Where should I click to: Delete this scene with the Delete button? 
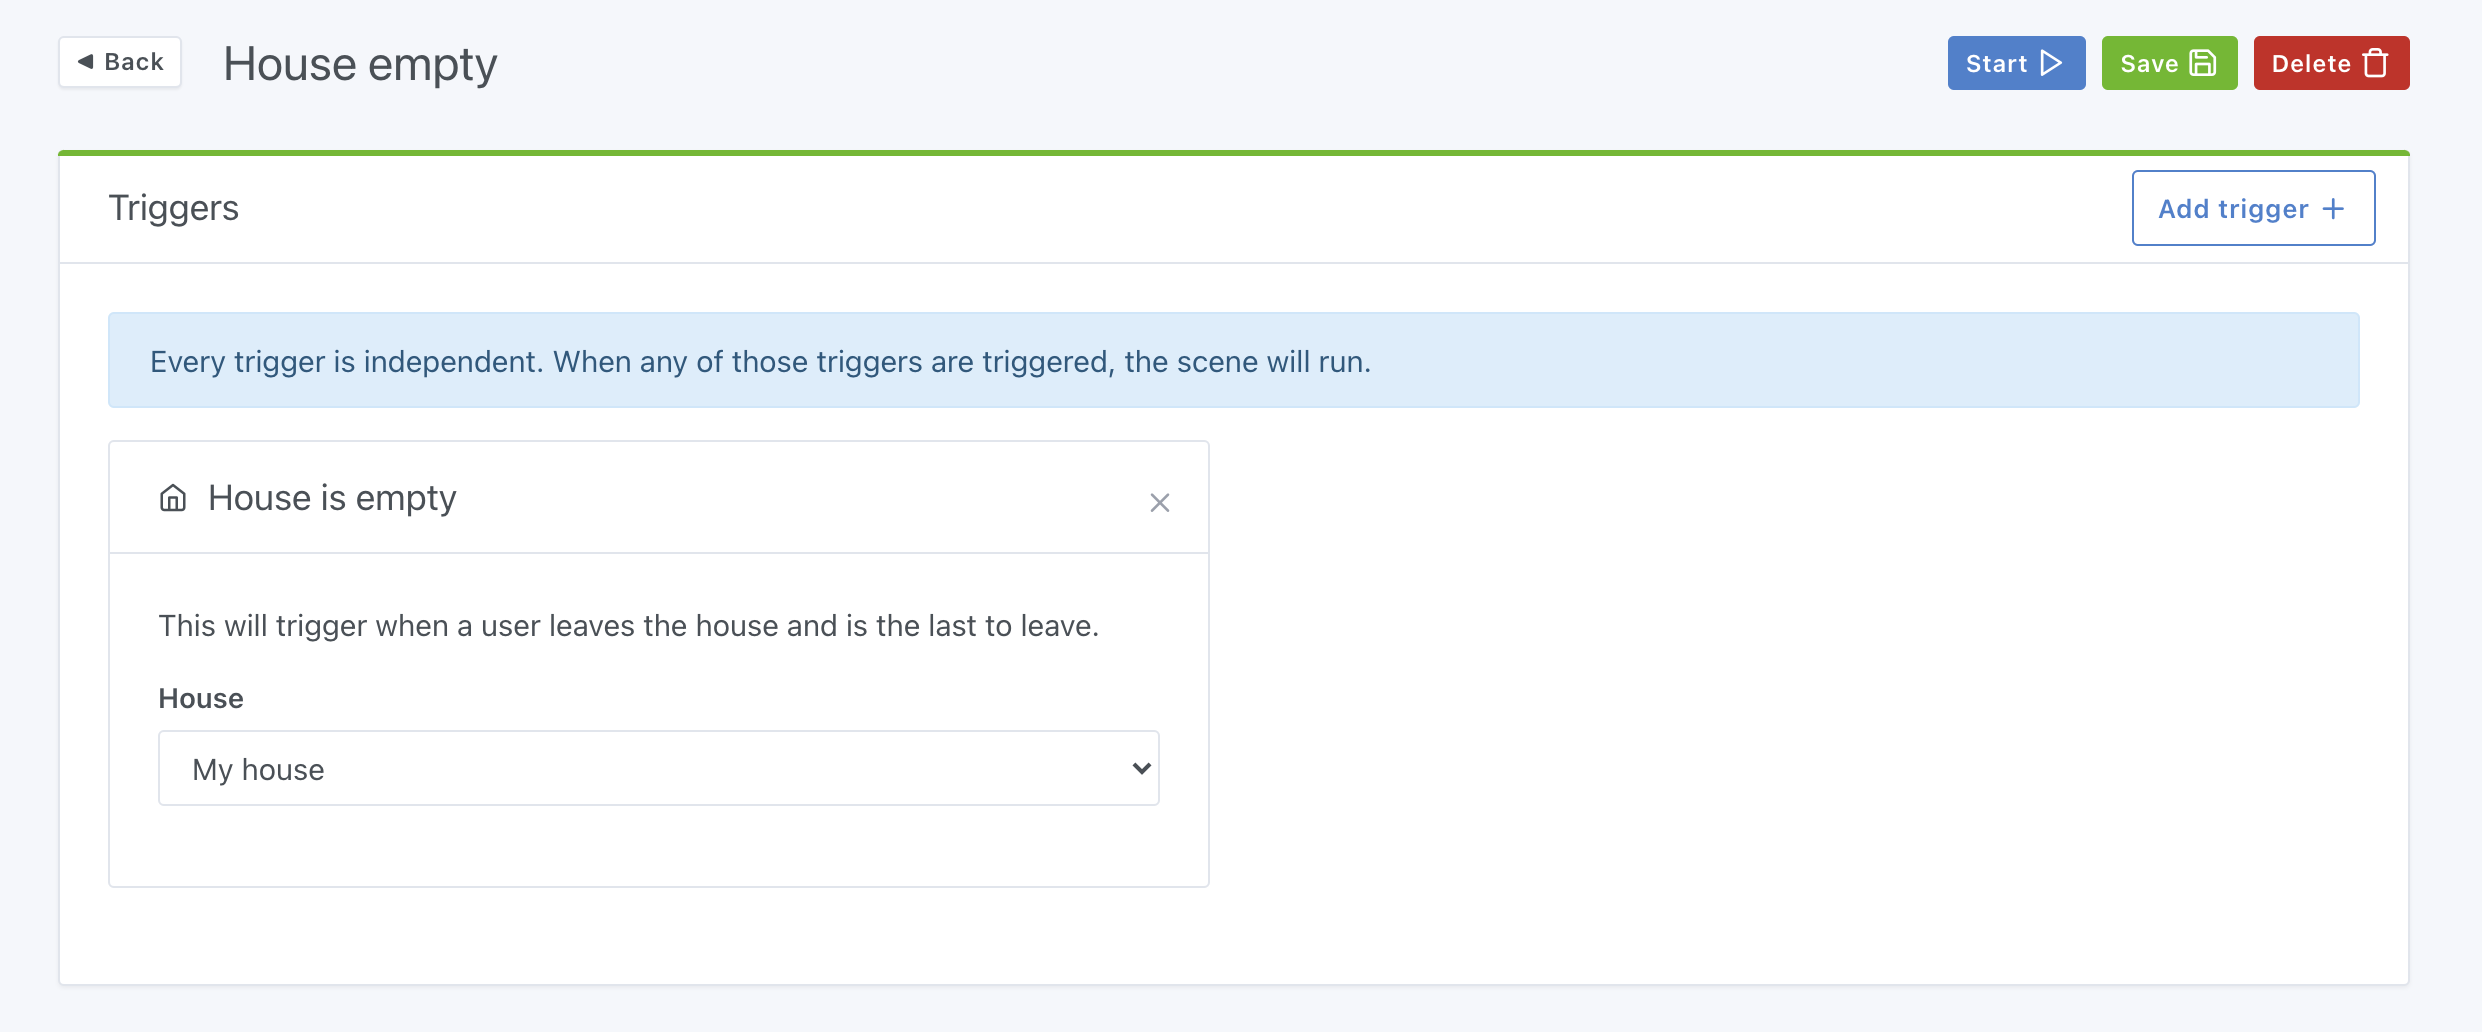click(x=2331, y=63)
